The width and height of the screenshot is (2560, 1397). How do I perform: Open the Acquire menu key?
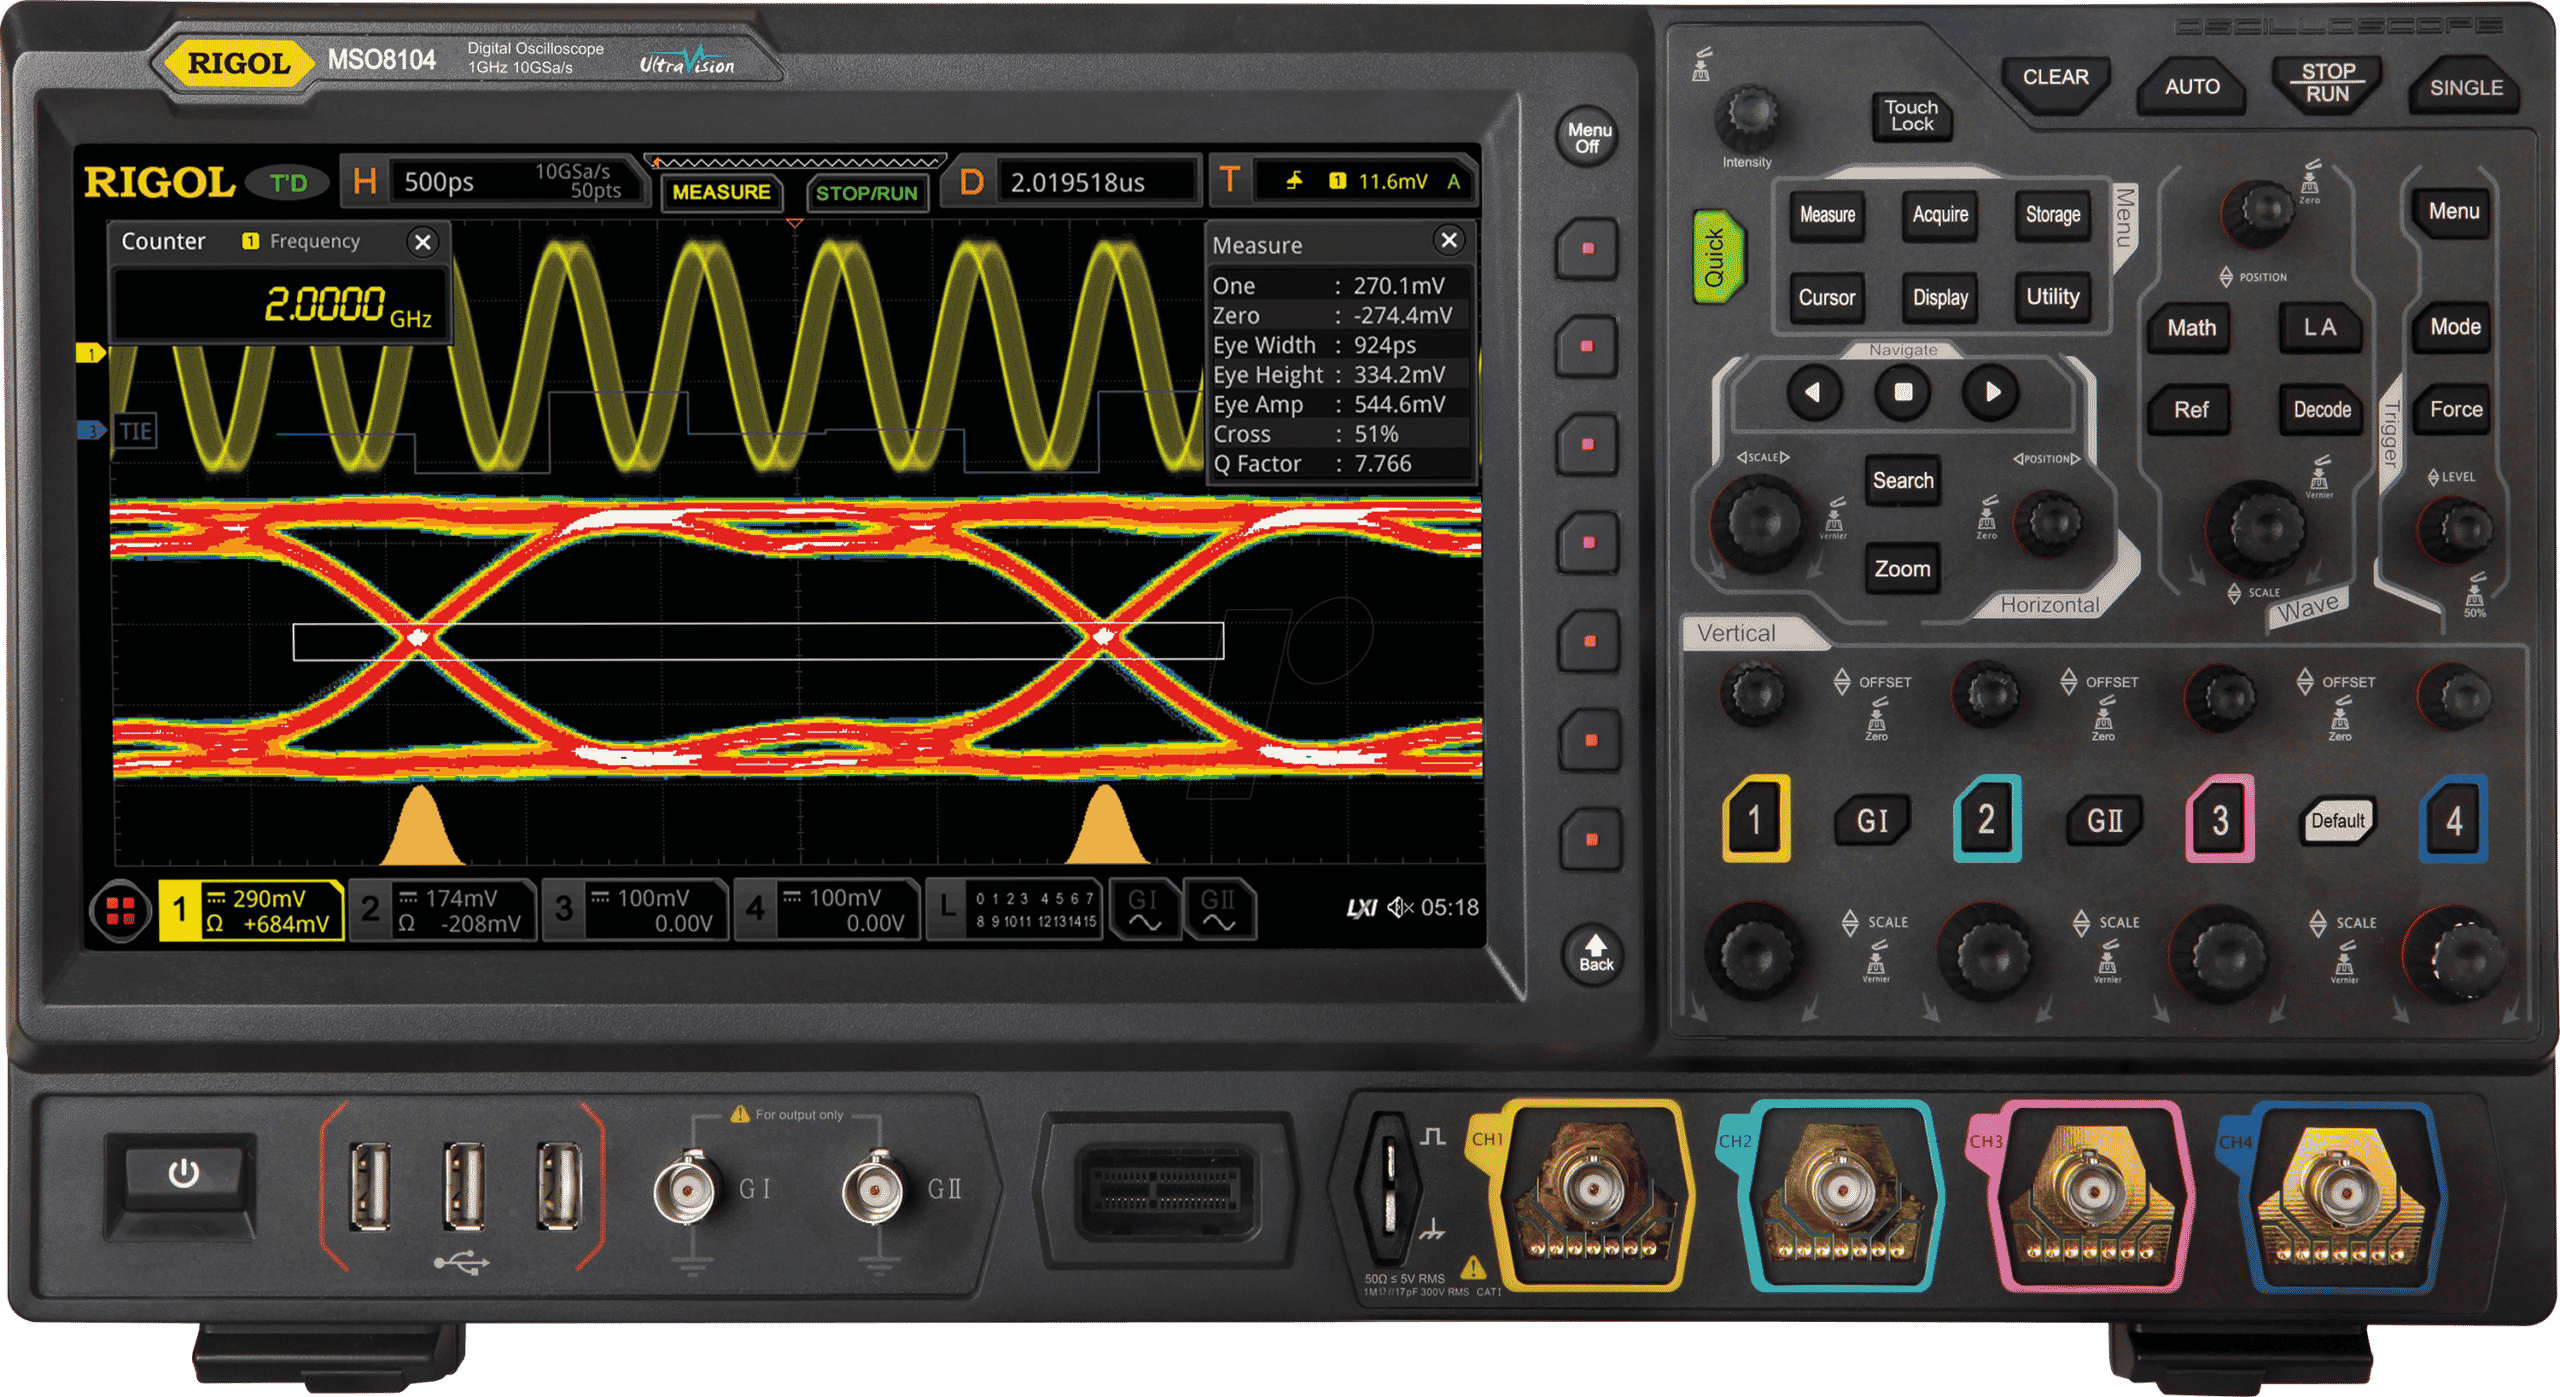click(x=1940, y=215)
